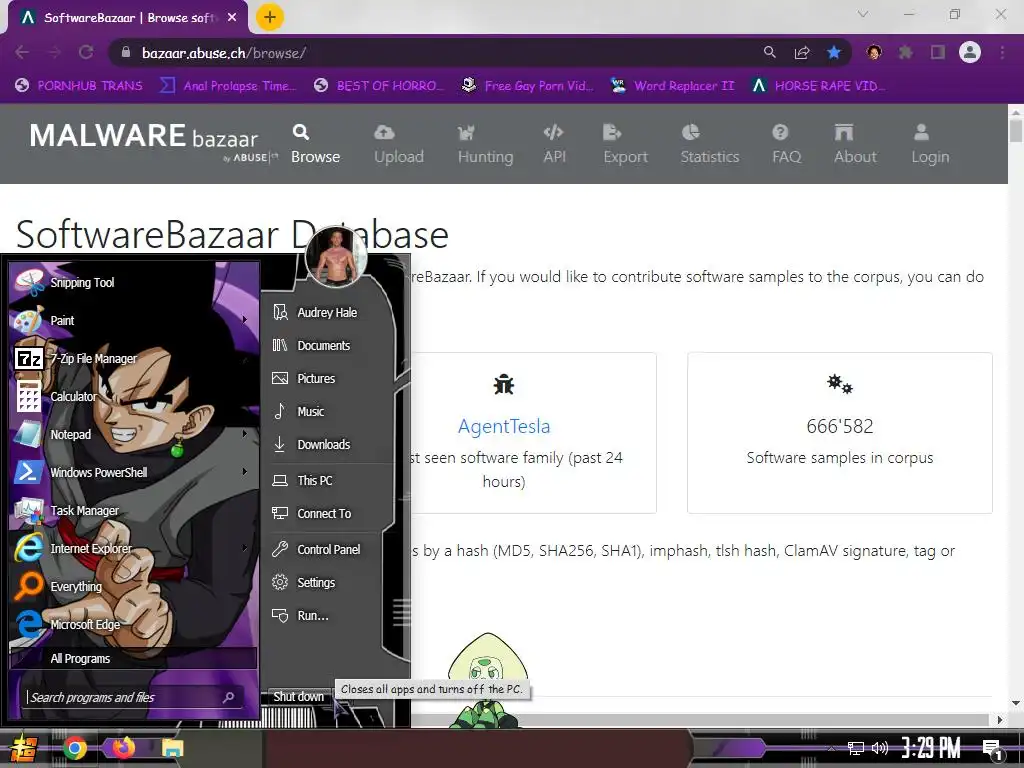Focus the Search programs and files box
Image resolution: width=1024 pixels, height=768 pixels.
click(134, 697)
